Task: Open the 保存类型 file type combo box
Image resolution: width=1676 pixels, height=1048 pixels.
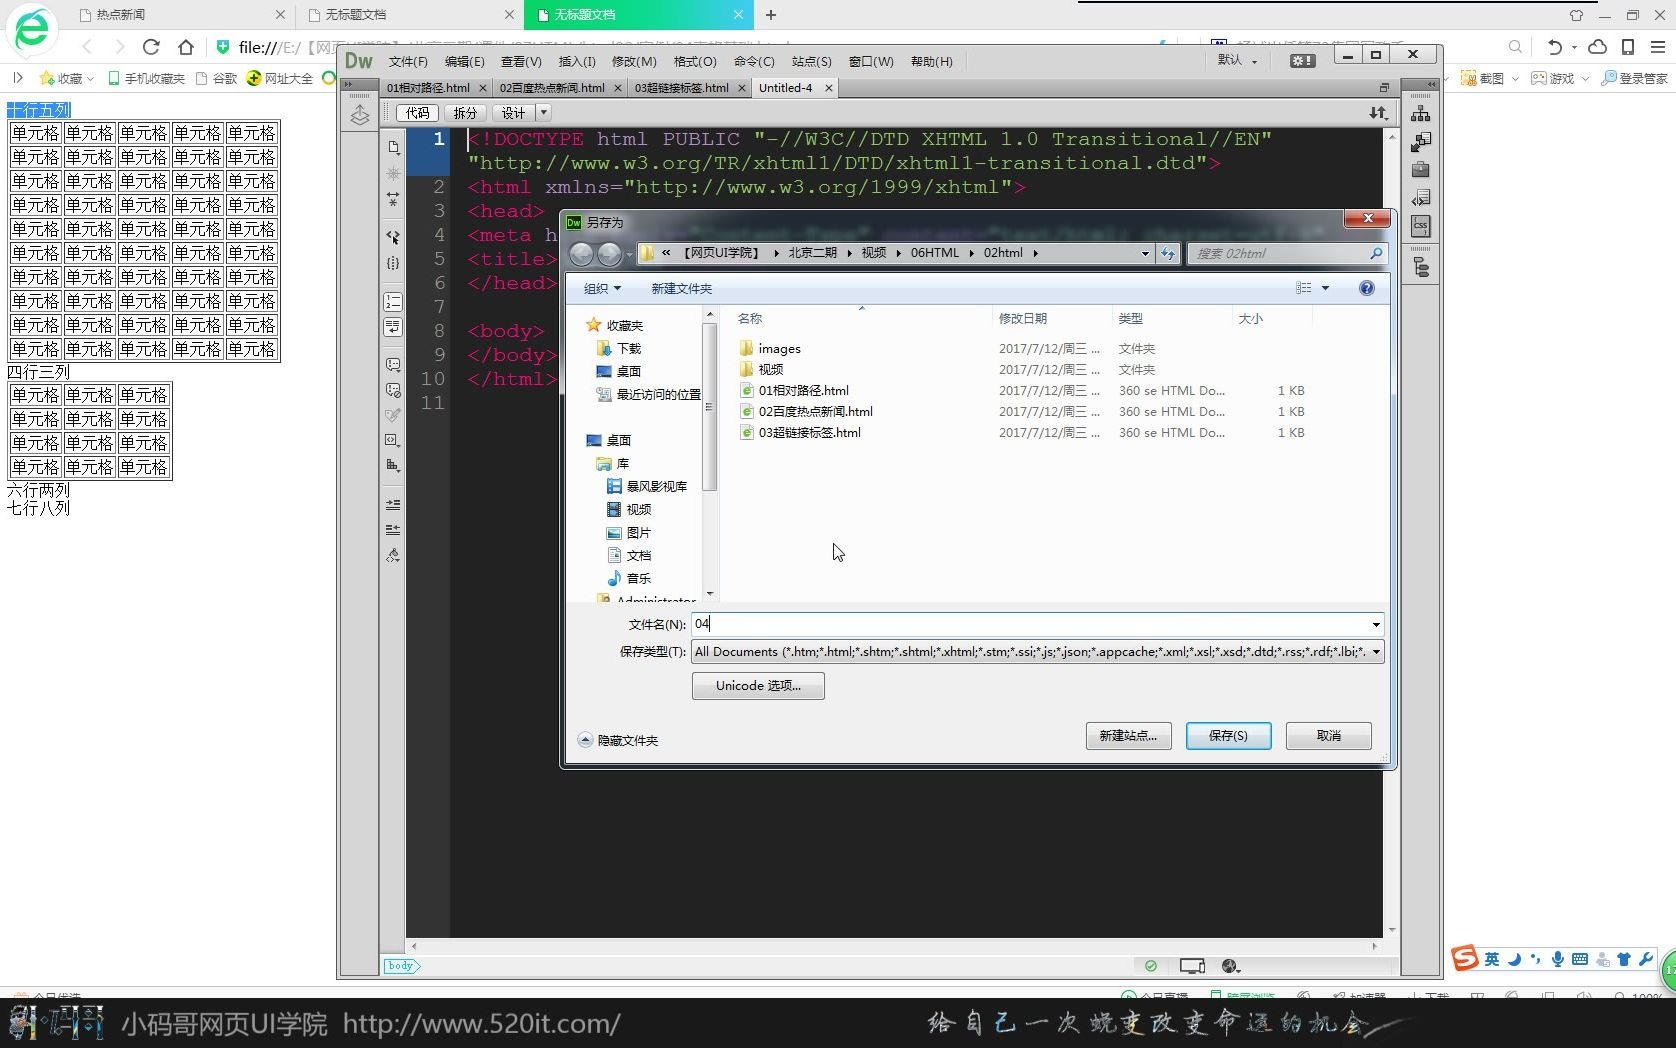Action: pyautogui.click(x=1037, y=652)
